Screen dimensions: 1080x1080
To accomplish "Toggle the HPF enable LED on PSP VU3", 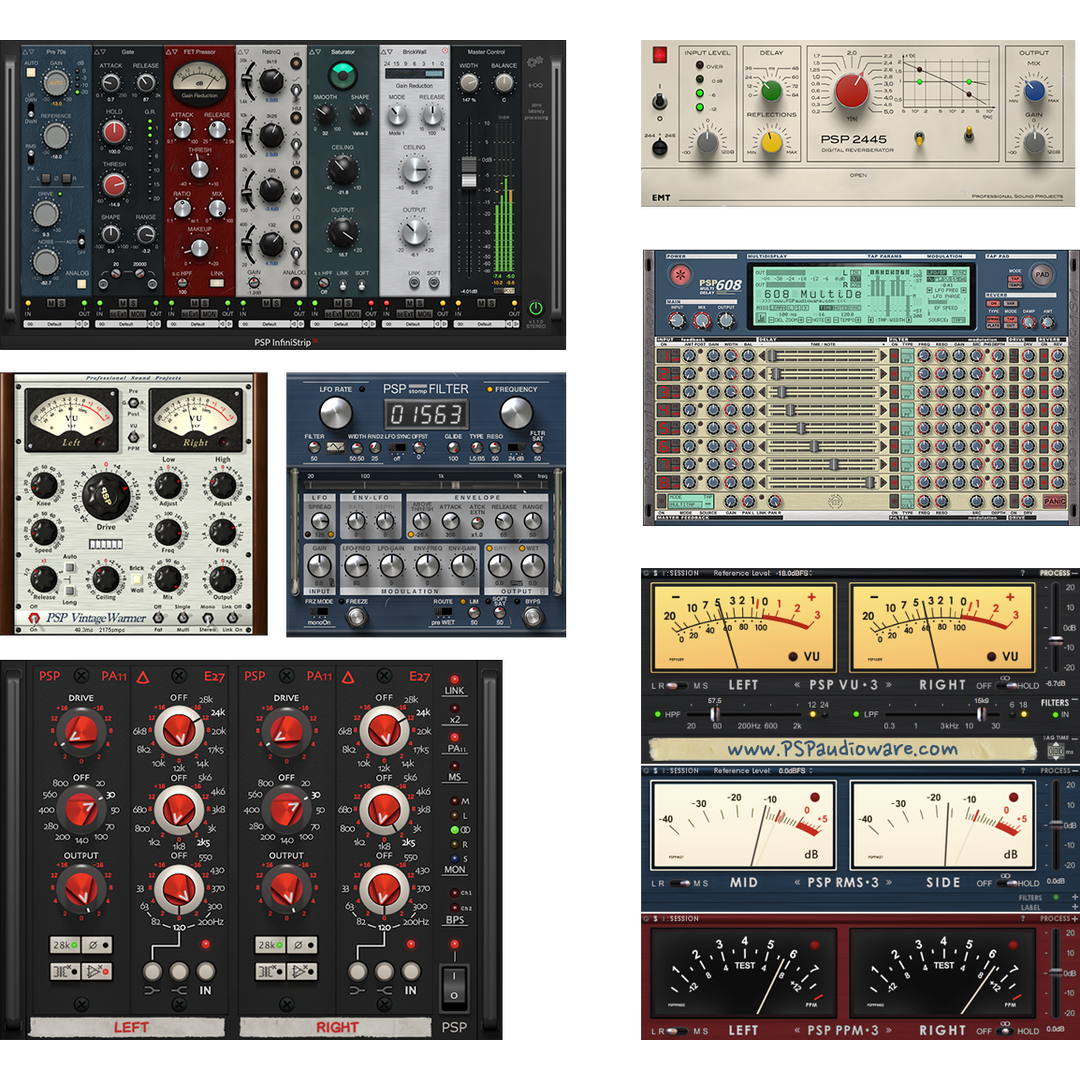I will point(658,714).
